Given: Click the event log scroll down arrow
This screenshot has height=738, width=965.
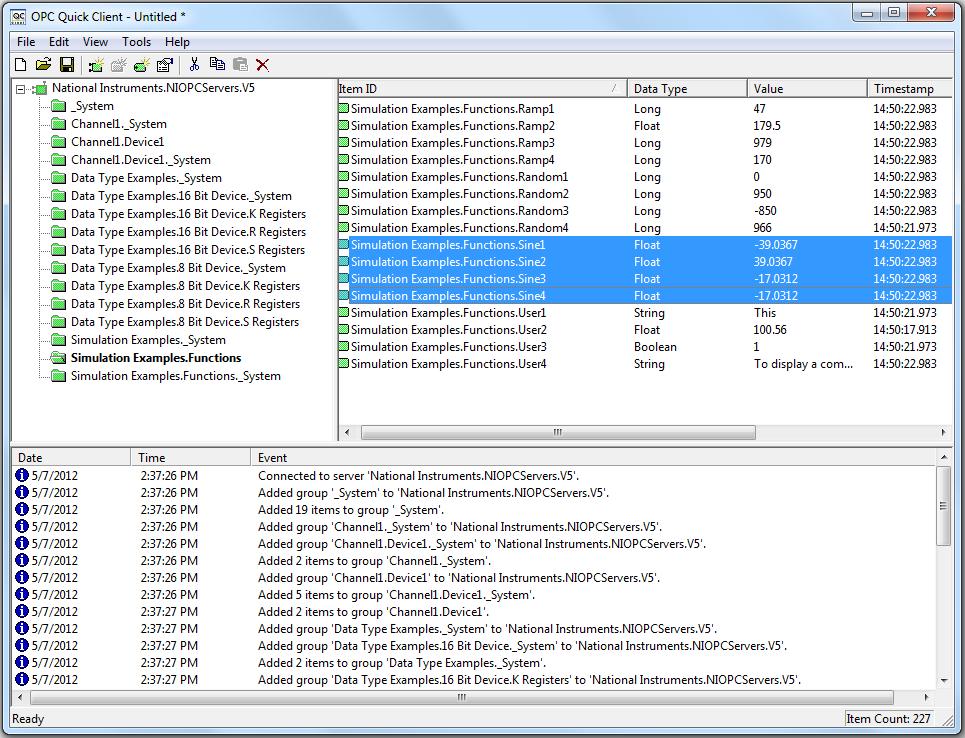Looking at the screenshot, I should tap(943, 681).
